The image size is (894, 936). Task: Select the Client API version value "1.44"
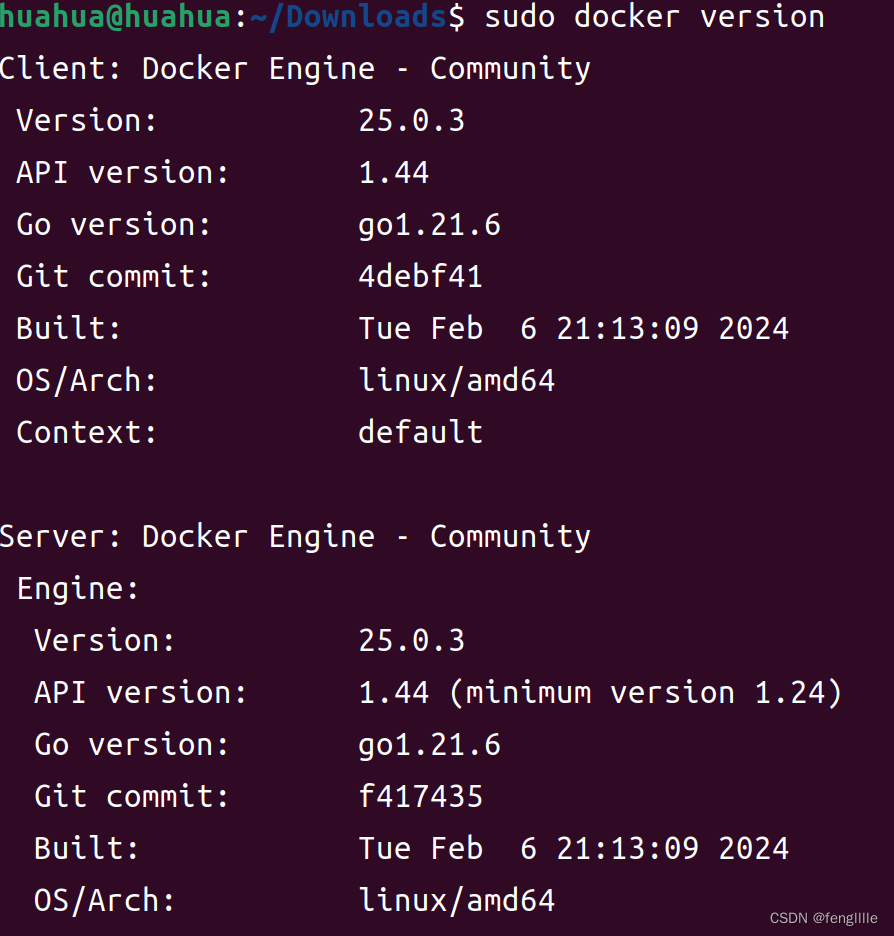[394, 173]
